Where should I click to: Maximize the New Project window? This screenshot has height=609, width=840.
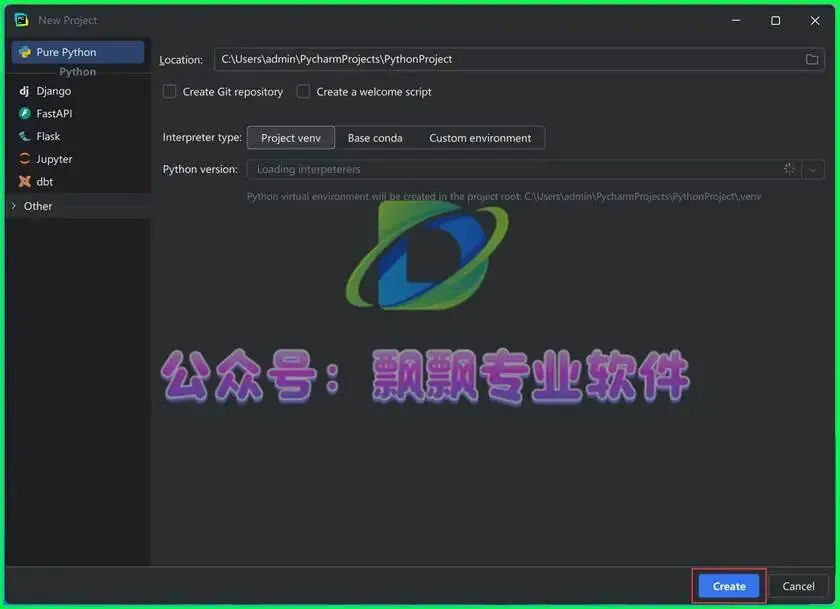tap(775, 20)
